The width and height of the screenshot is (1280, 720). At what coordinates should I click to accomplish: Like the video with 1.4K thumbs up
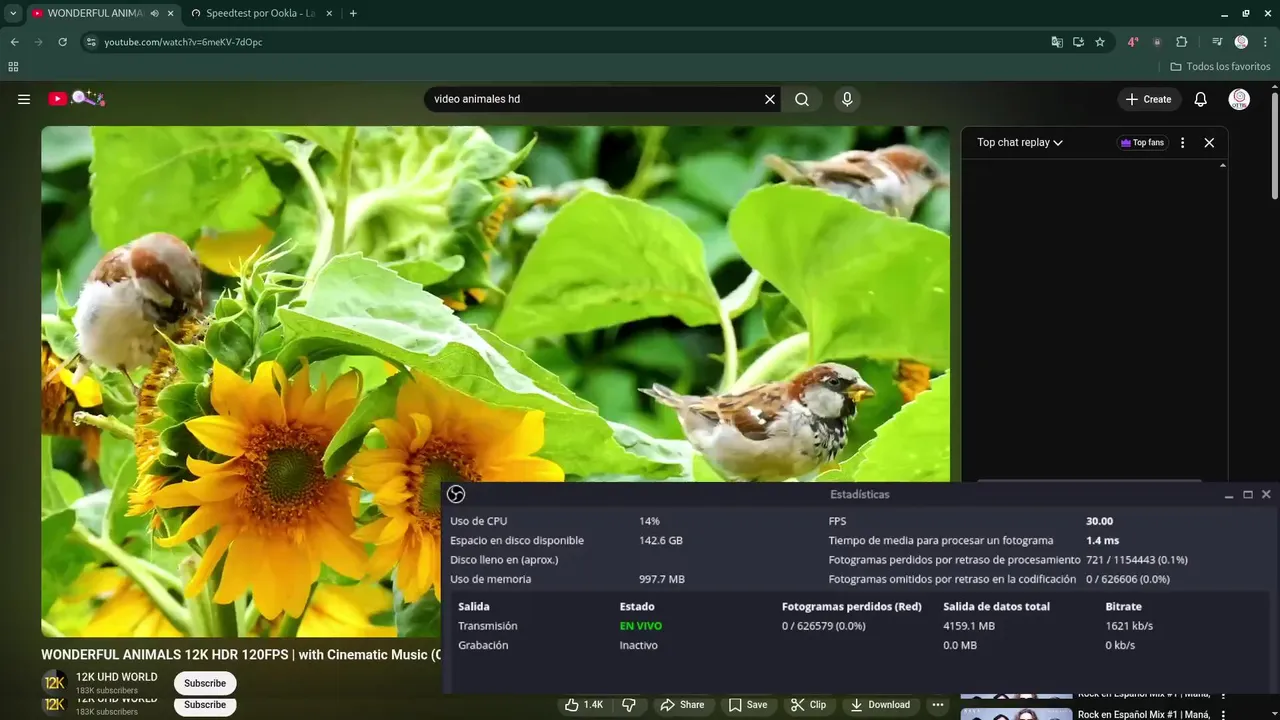coord(584,705)
